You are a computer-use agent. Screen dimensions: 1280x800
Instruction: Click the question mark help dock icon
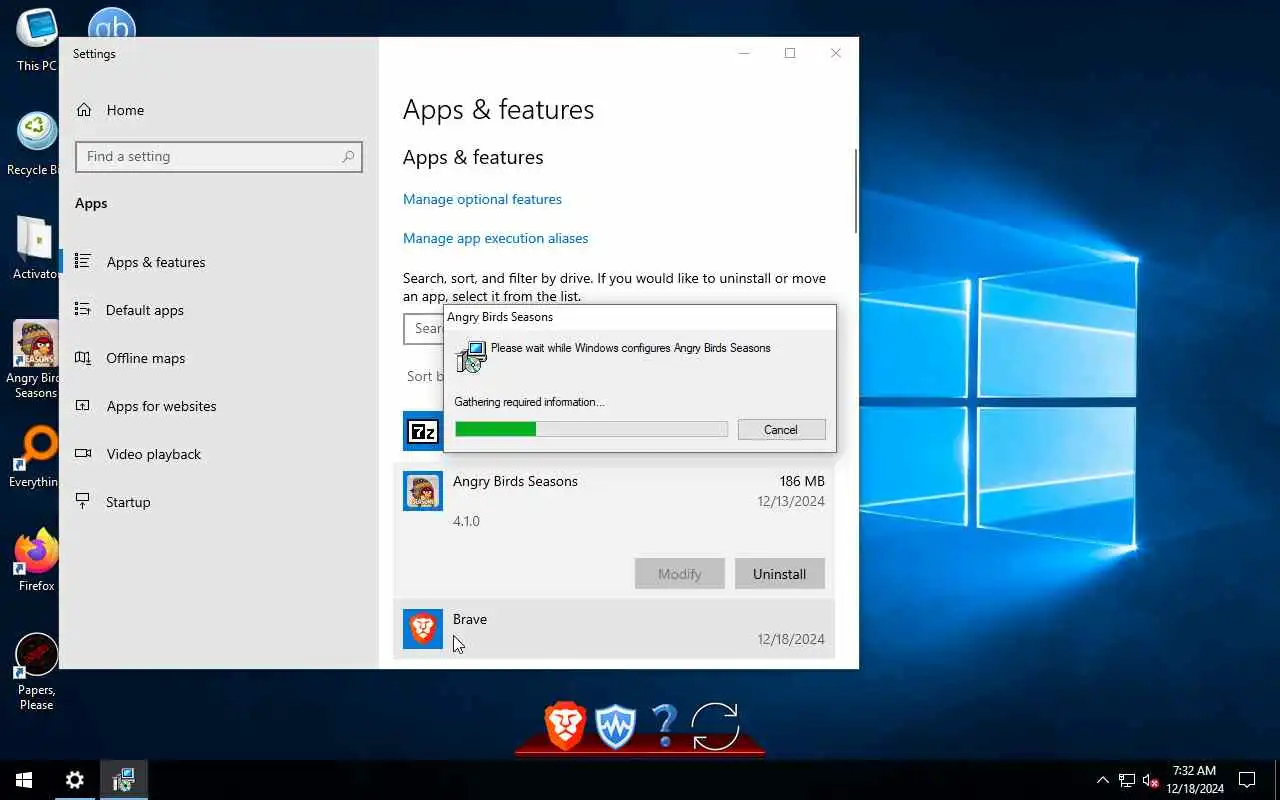[664, 726]
